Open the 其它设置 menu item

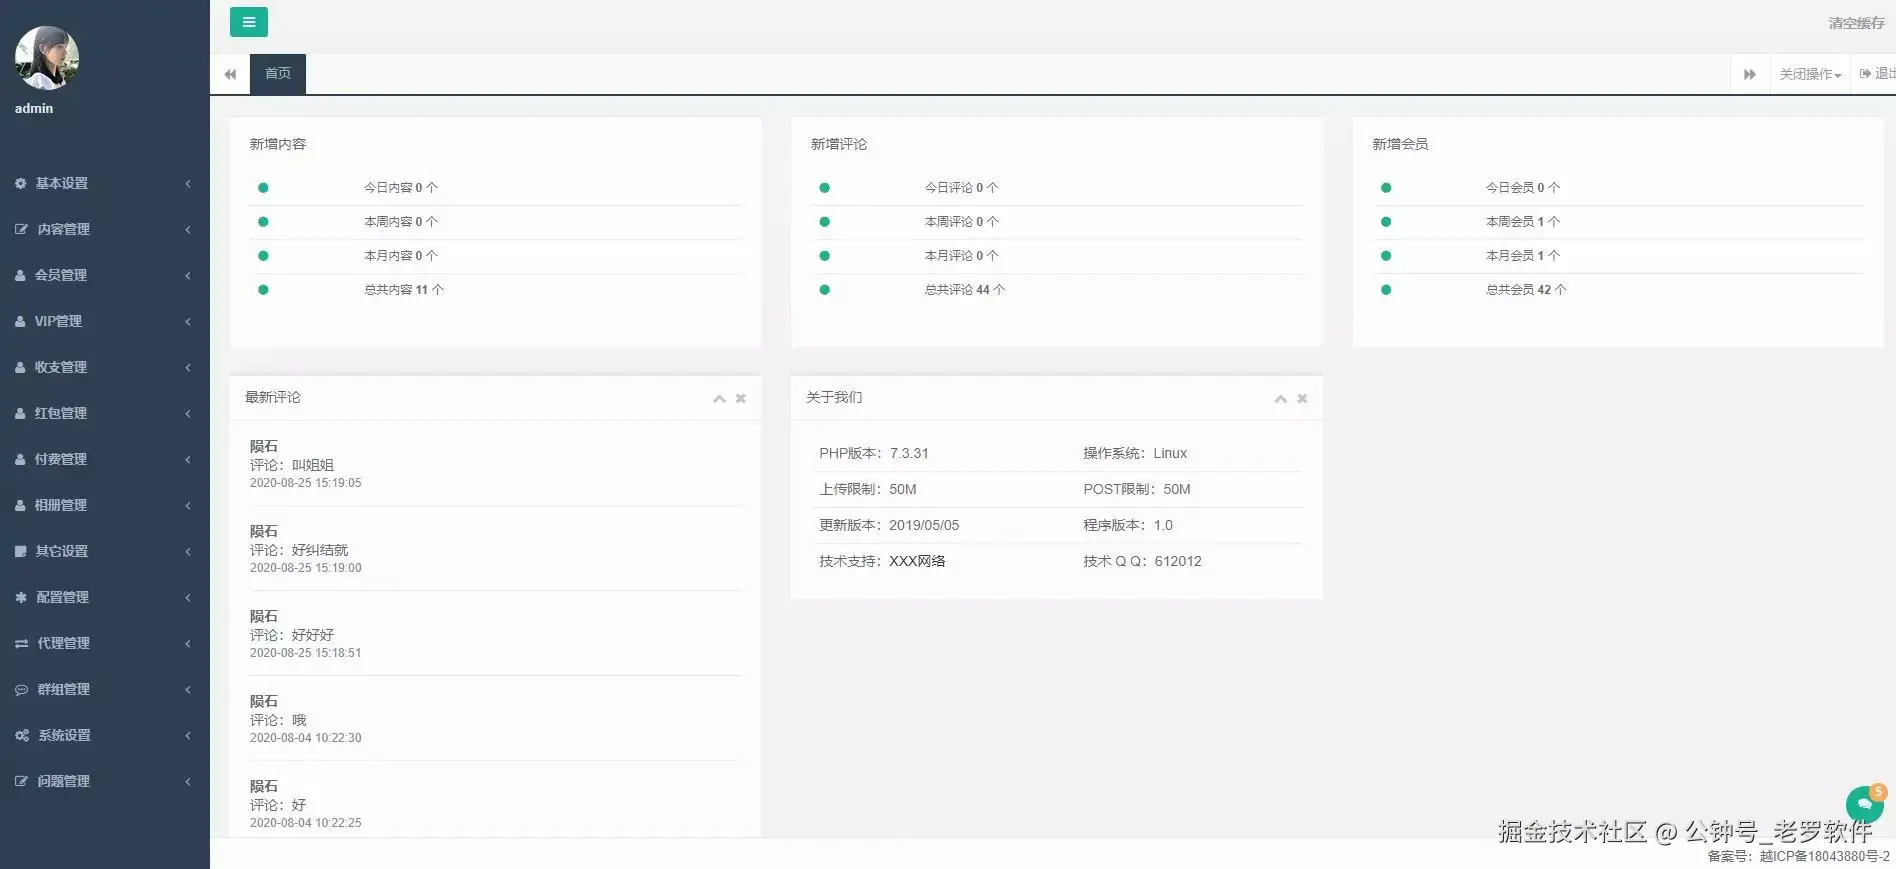[x=105, y=552]
